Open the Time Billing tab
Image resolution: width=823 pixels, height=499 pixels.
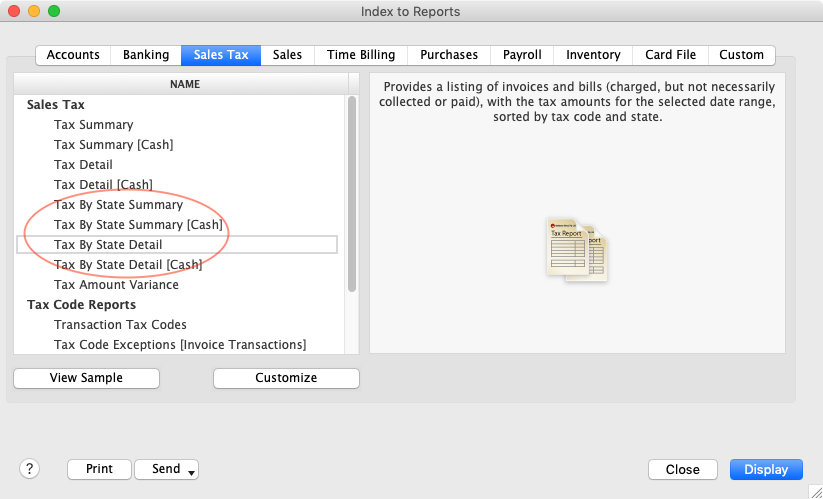361,55
